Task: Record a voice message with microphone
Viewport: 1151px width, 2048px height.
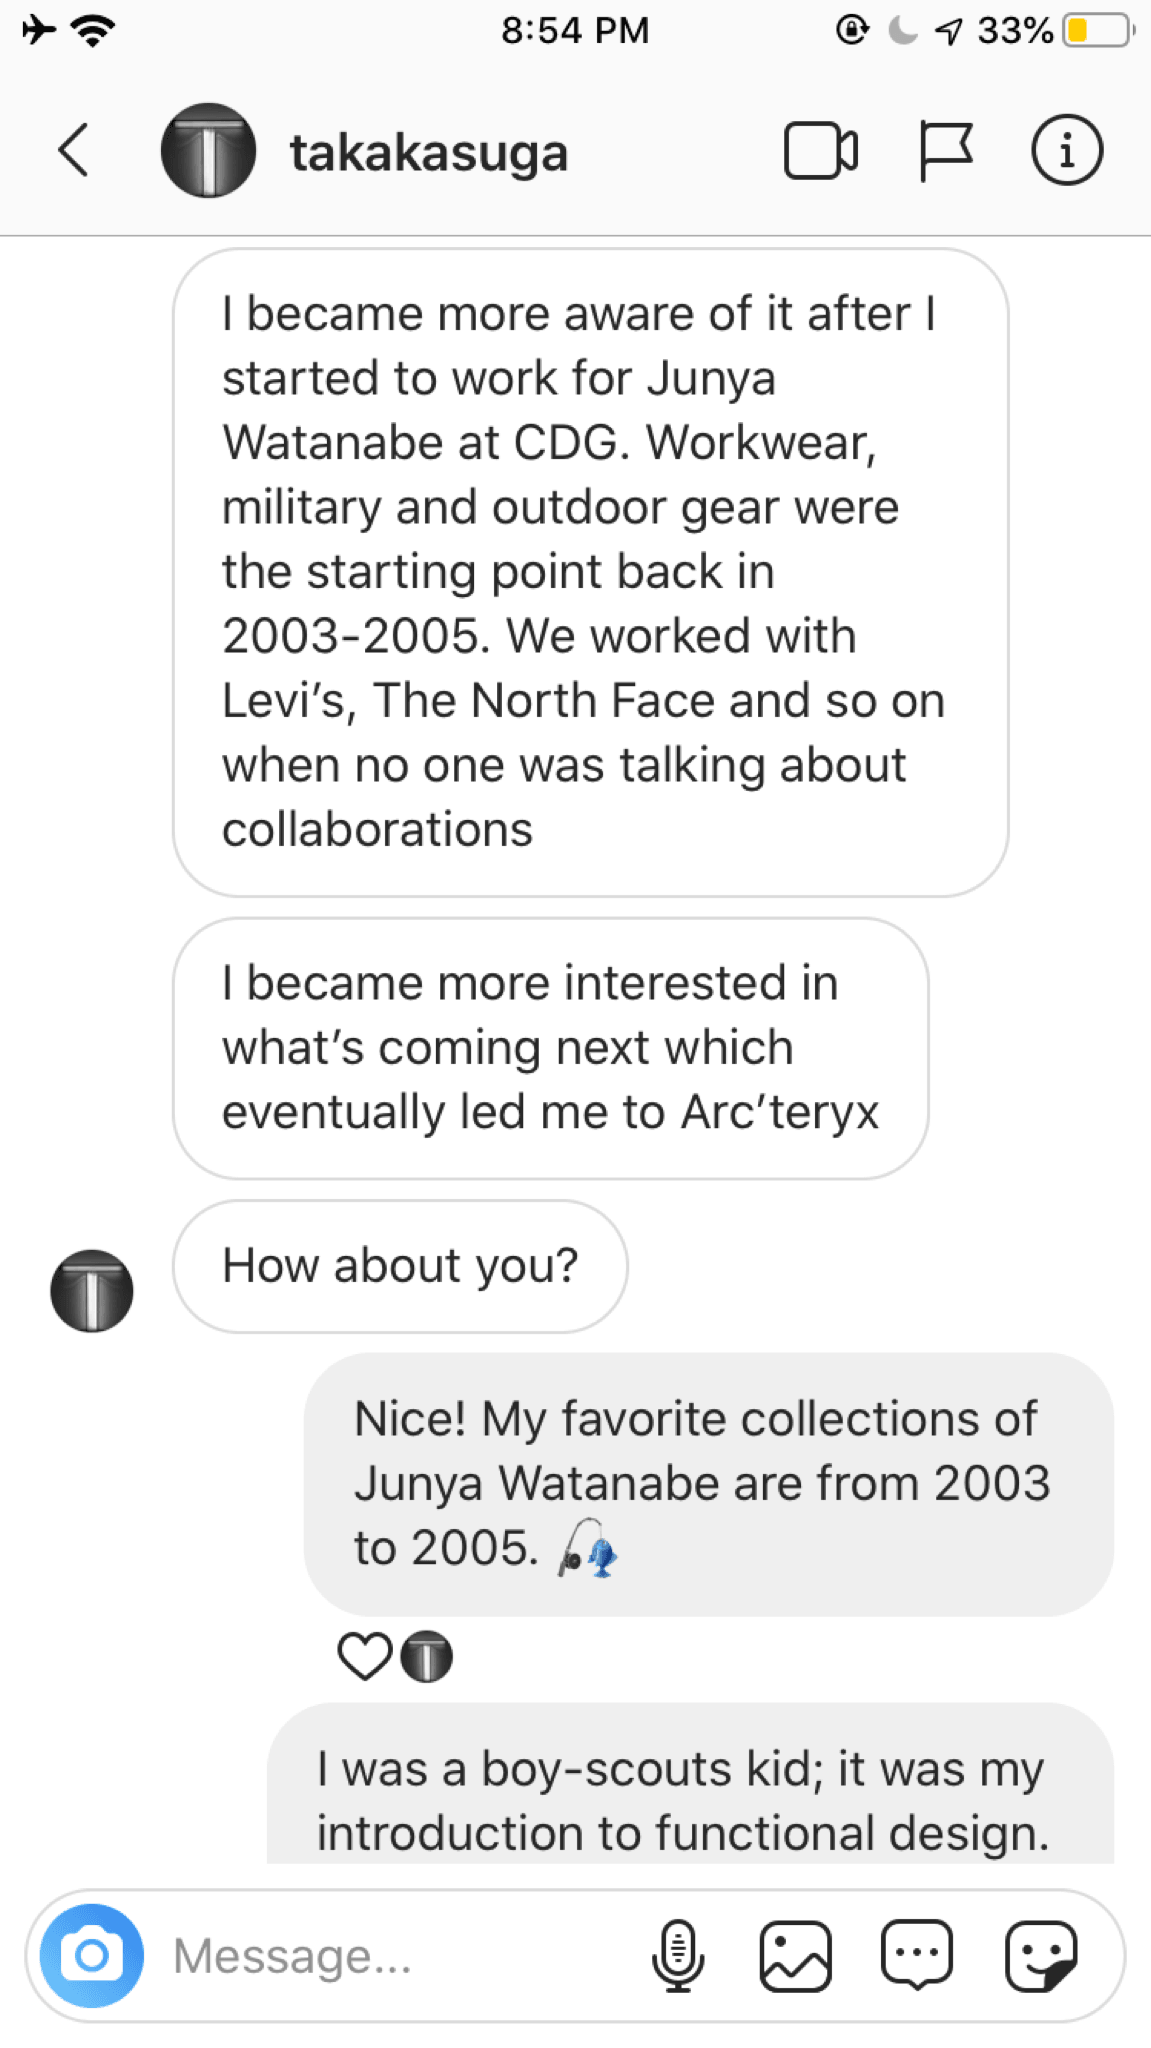Action: pos(678,1955)
